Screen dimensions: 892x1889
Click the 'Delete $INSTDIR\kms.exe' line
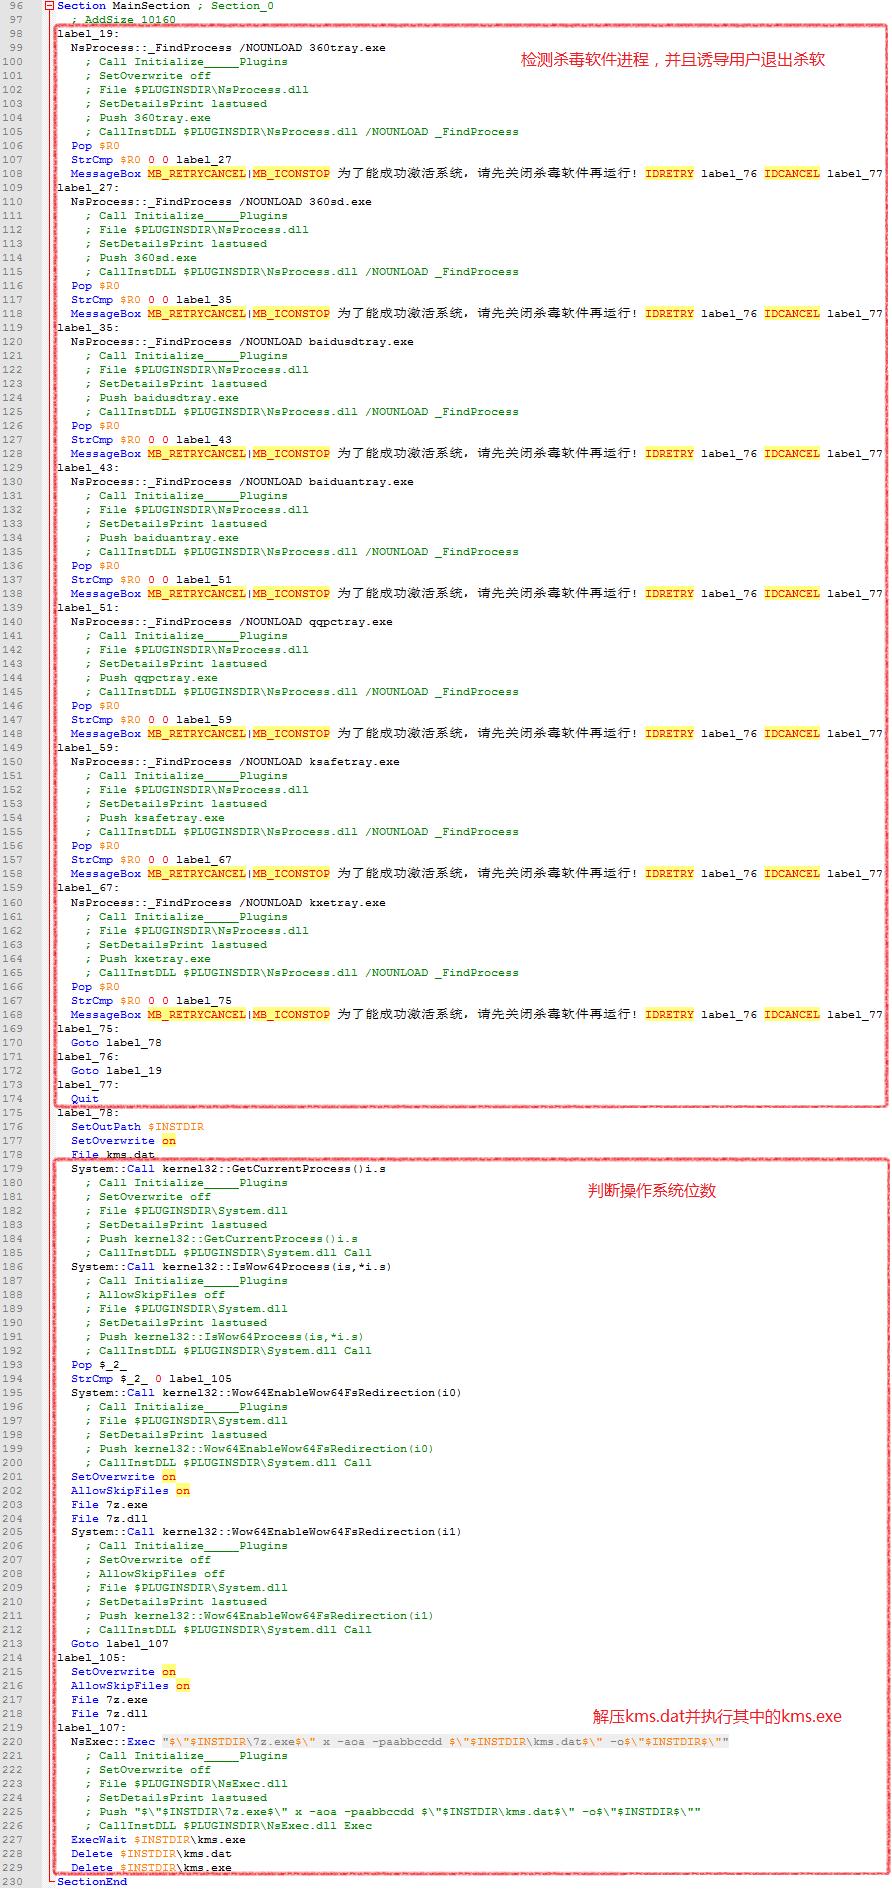click(151, 1868)
